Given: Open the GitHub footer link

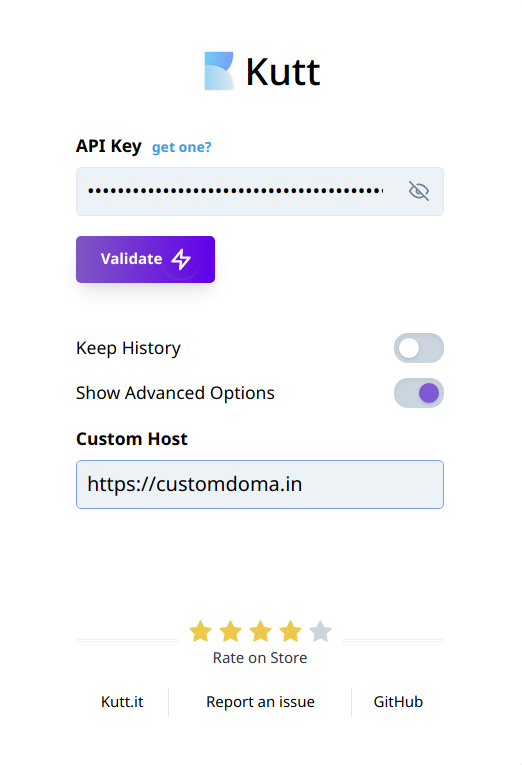Looking at the screenshot, I should tap(398, 702).
